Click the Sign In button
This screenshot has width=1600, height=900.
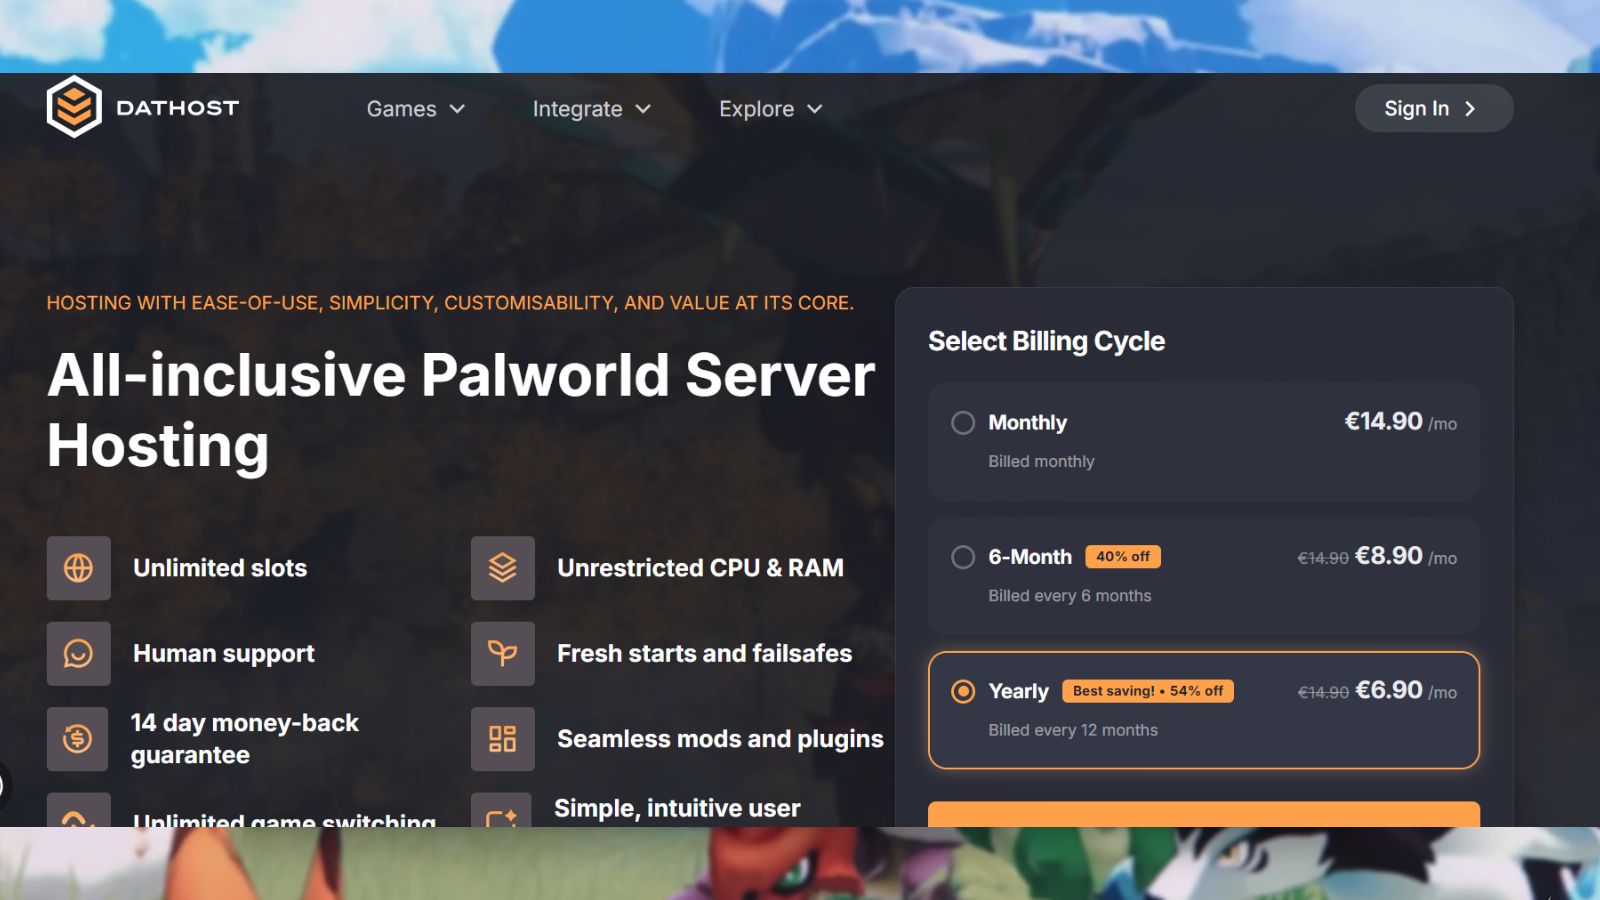pyautogui.click(x=1432, y=108)
